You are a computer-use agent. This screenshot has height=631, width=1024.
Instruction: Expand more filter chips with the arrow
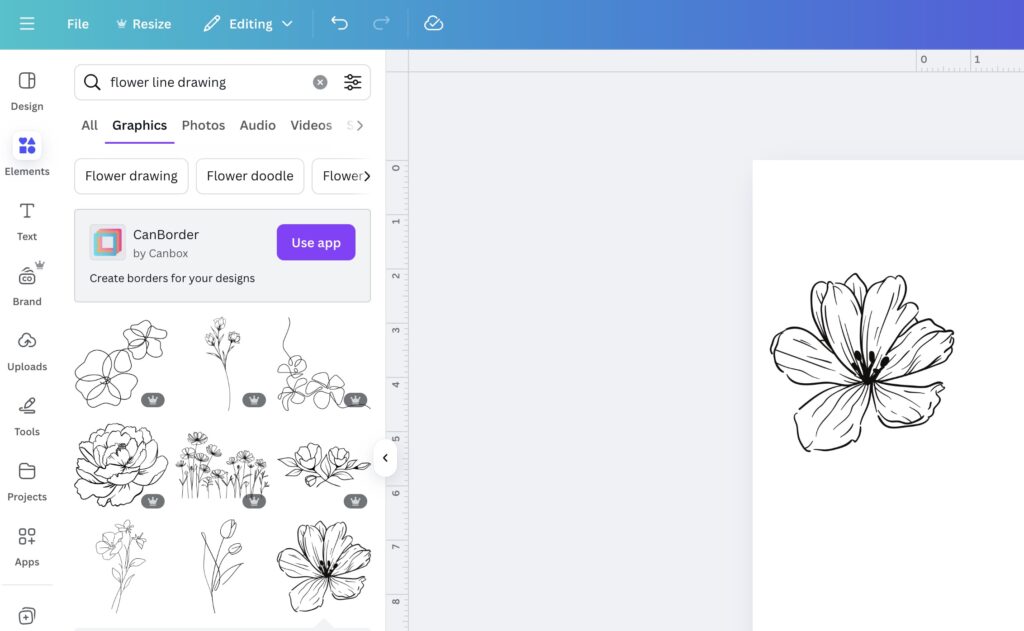coord(368,176)
